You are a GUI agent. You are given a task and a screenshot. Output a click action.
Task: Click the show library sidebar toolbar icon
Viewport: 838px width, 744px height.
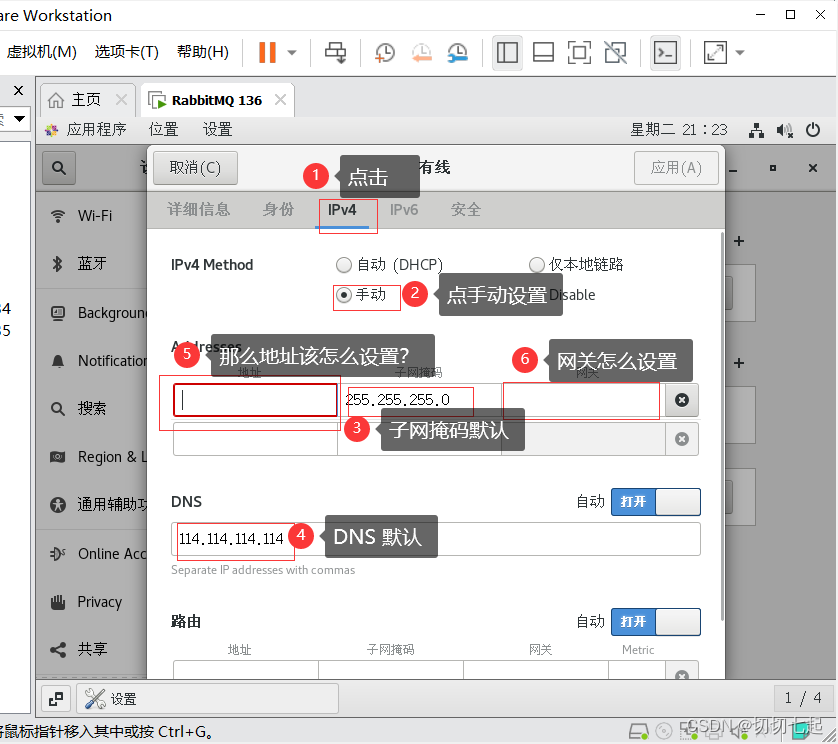click(x=507, y=52)
